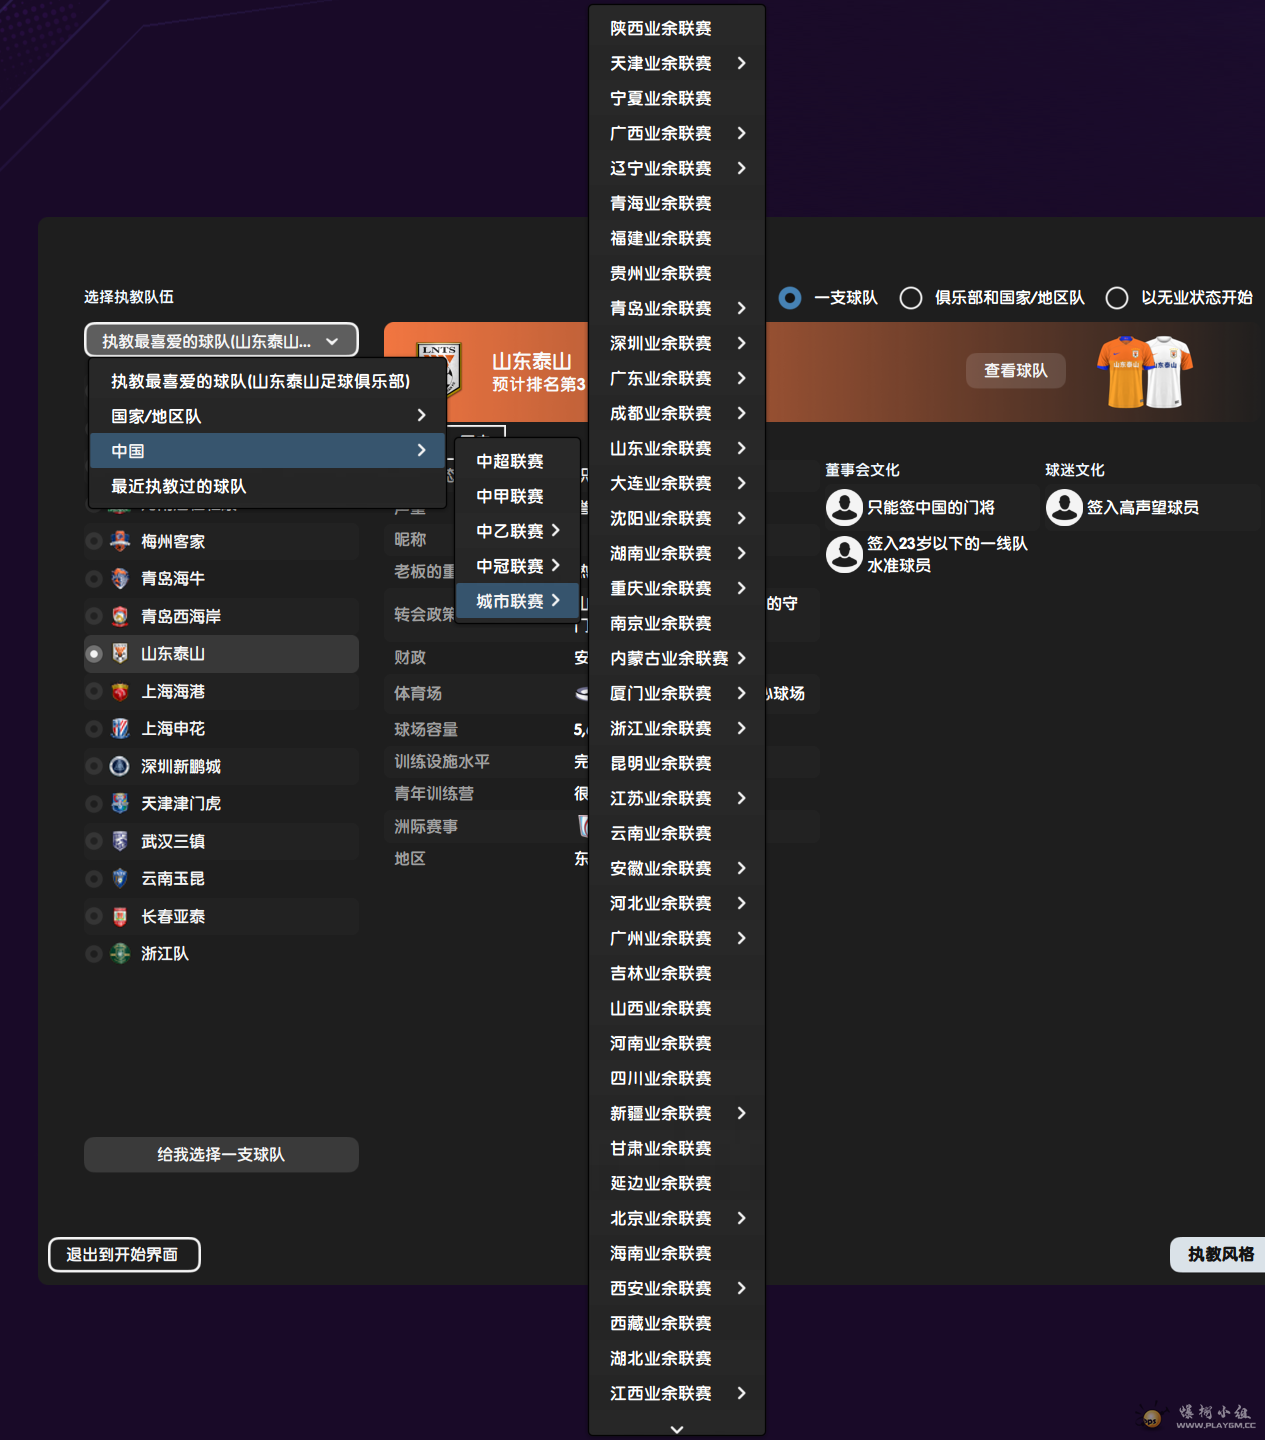This screenshot has width=1265, height=1440.
Task: Choose 南京业余联赛 from the league list
Action: click(x=677, y=623)
